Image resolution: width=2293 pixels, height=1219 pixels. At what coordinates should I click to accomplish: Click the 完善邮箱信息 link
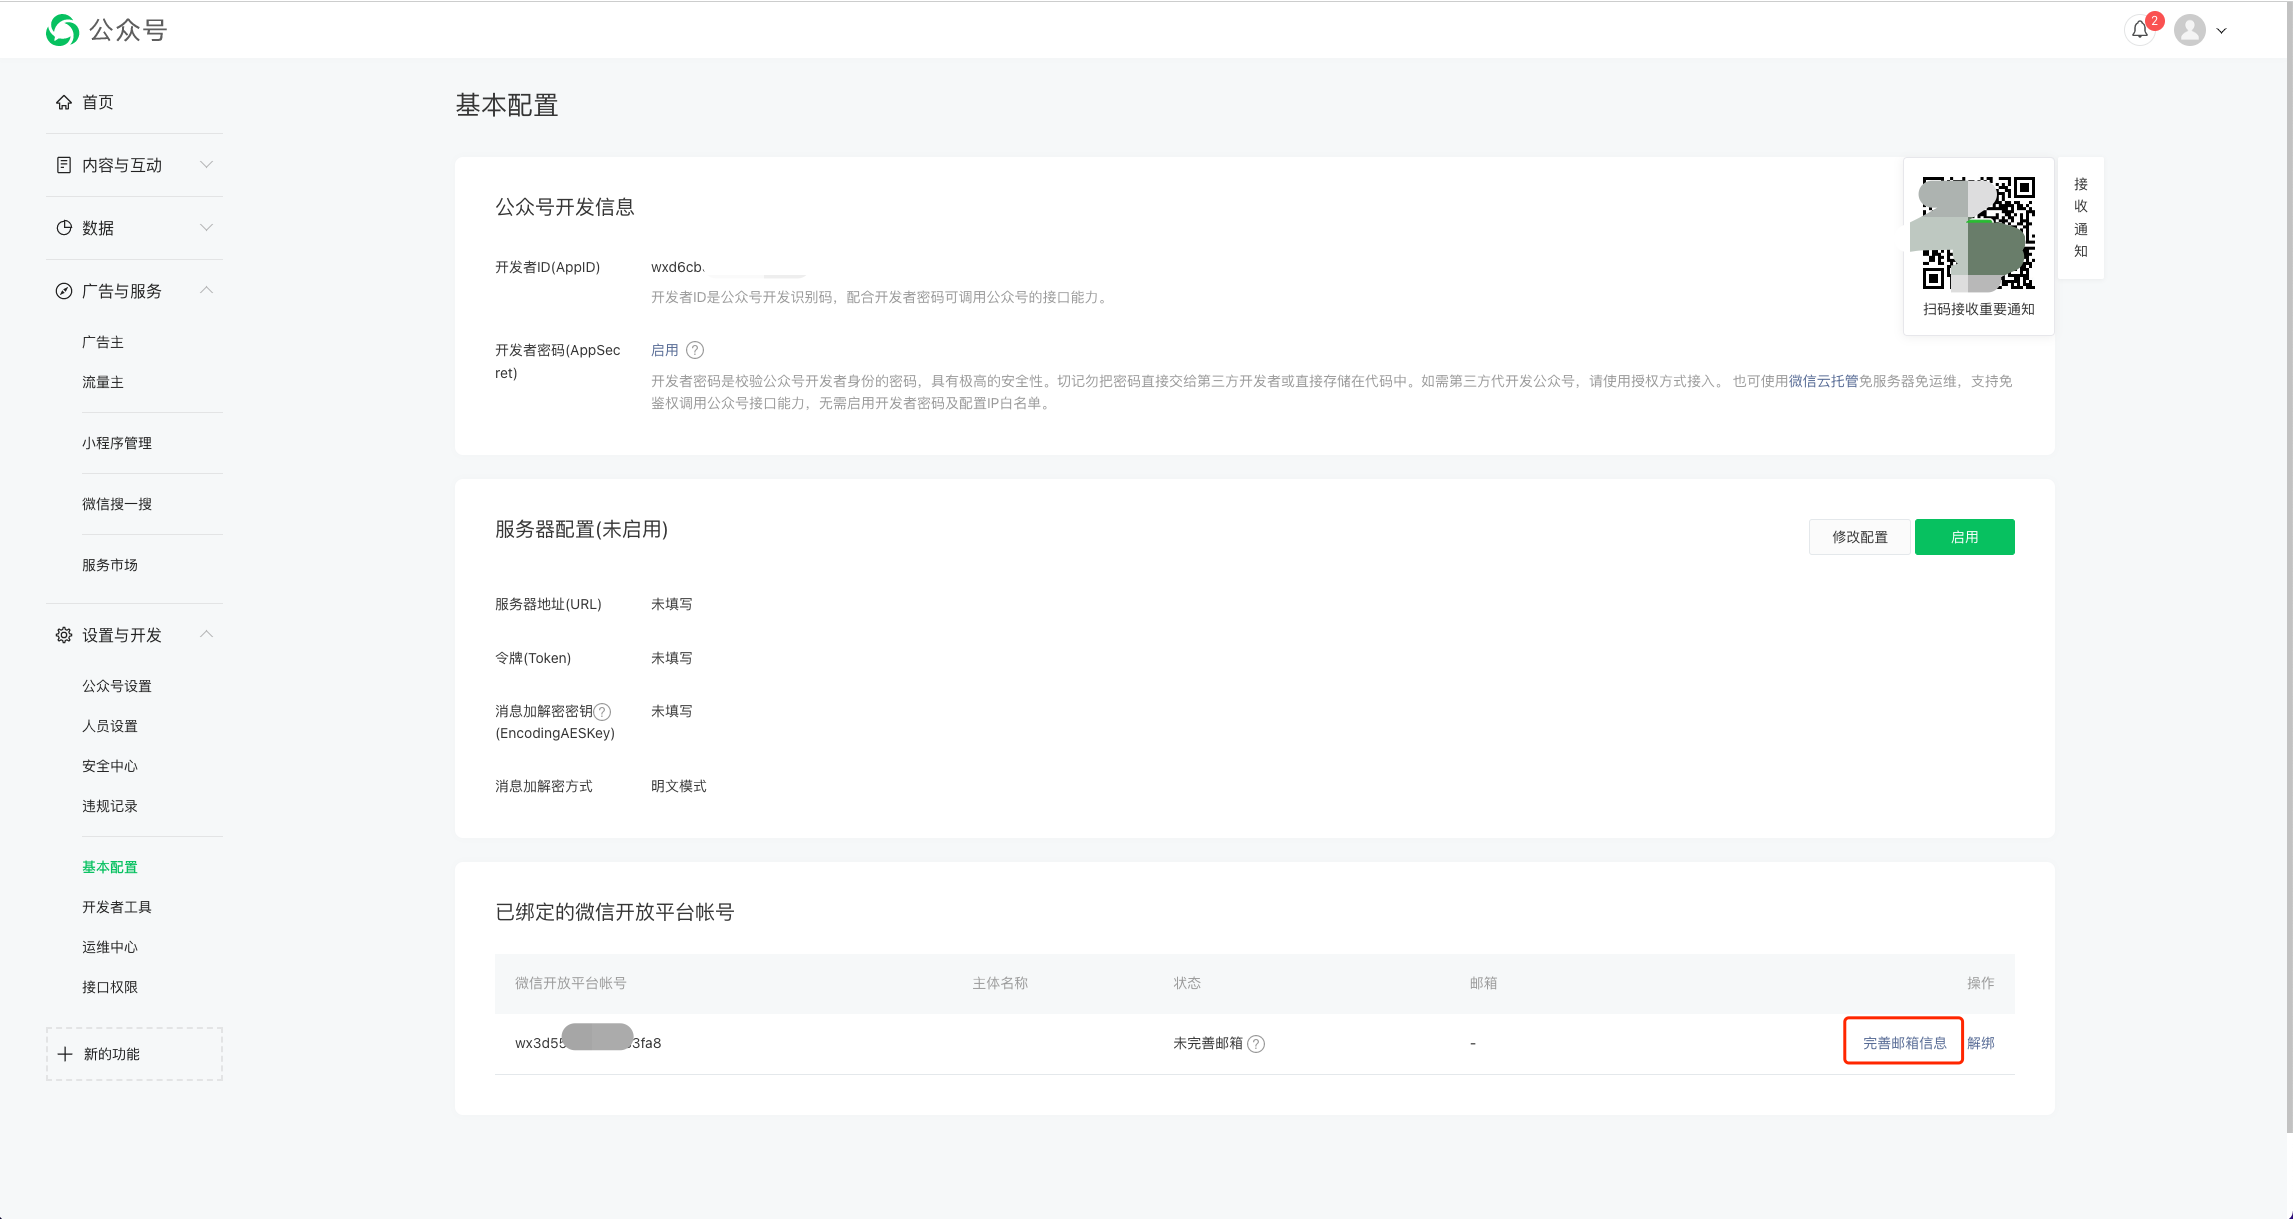(x=1904, y=1043)
